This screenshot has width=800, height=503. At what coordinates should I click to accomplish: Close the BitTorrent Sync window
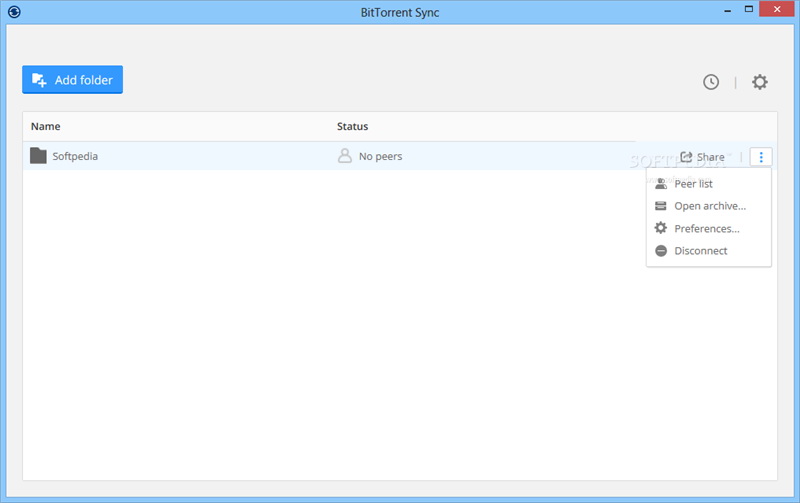(777, 9)
